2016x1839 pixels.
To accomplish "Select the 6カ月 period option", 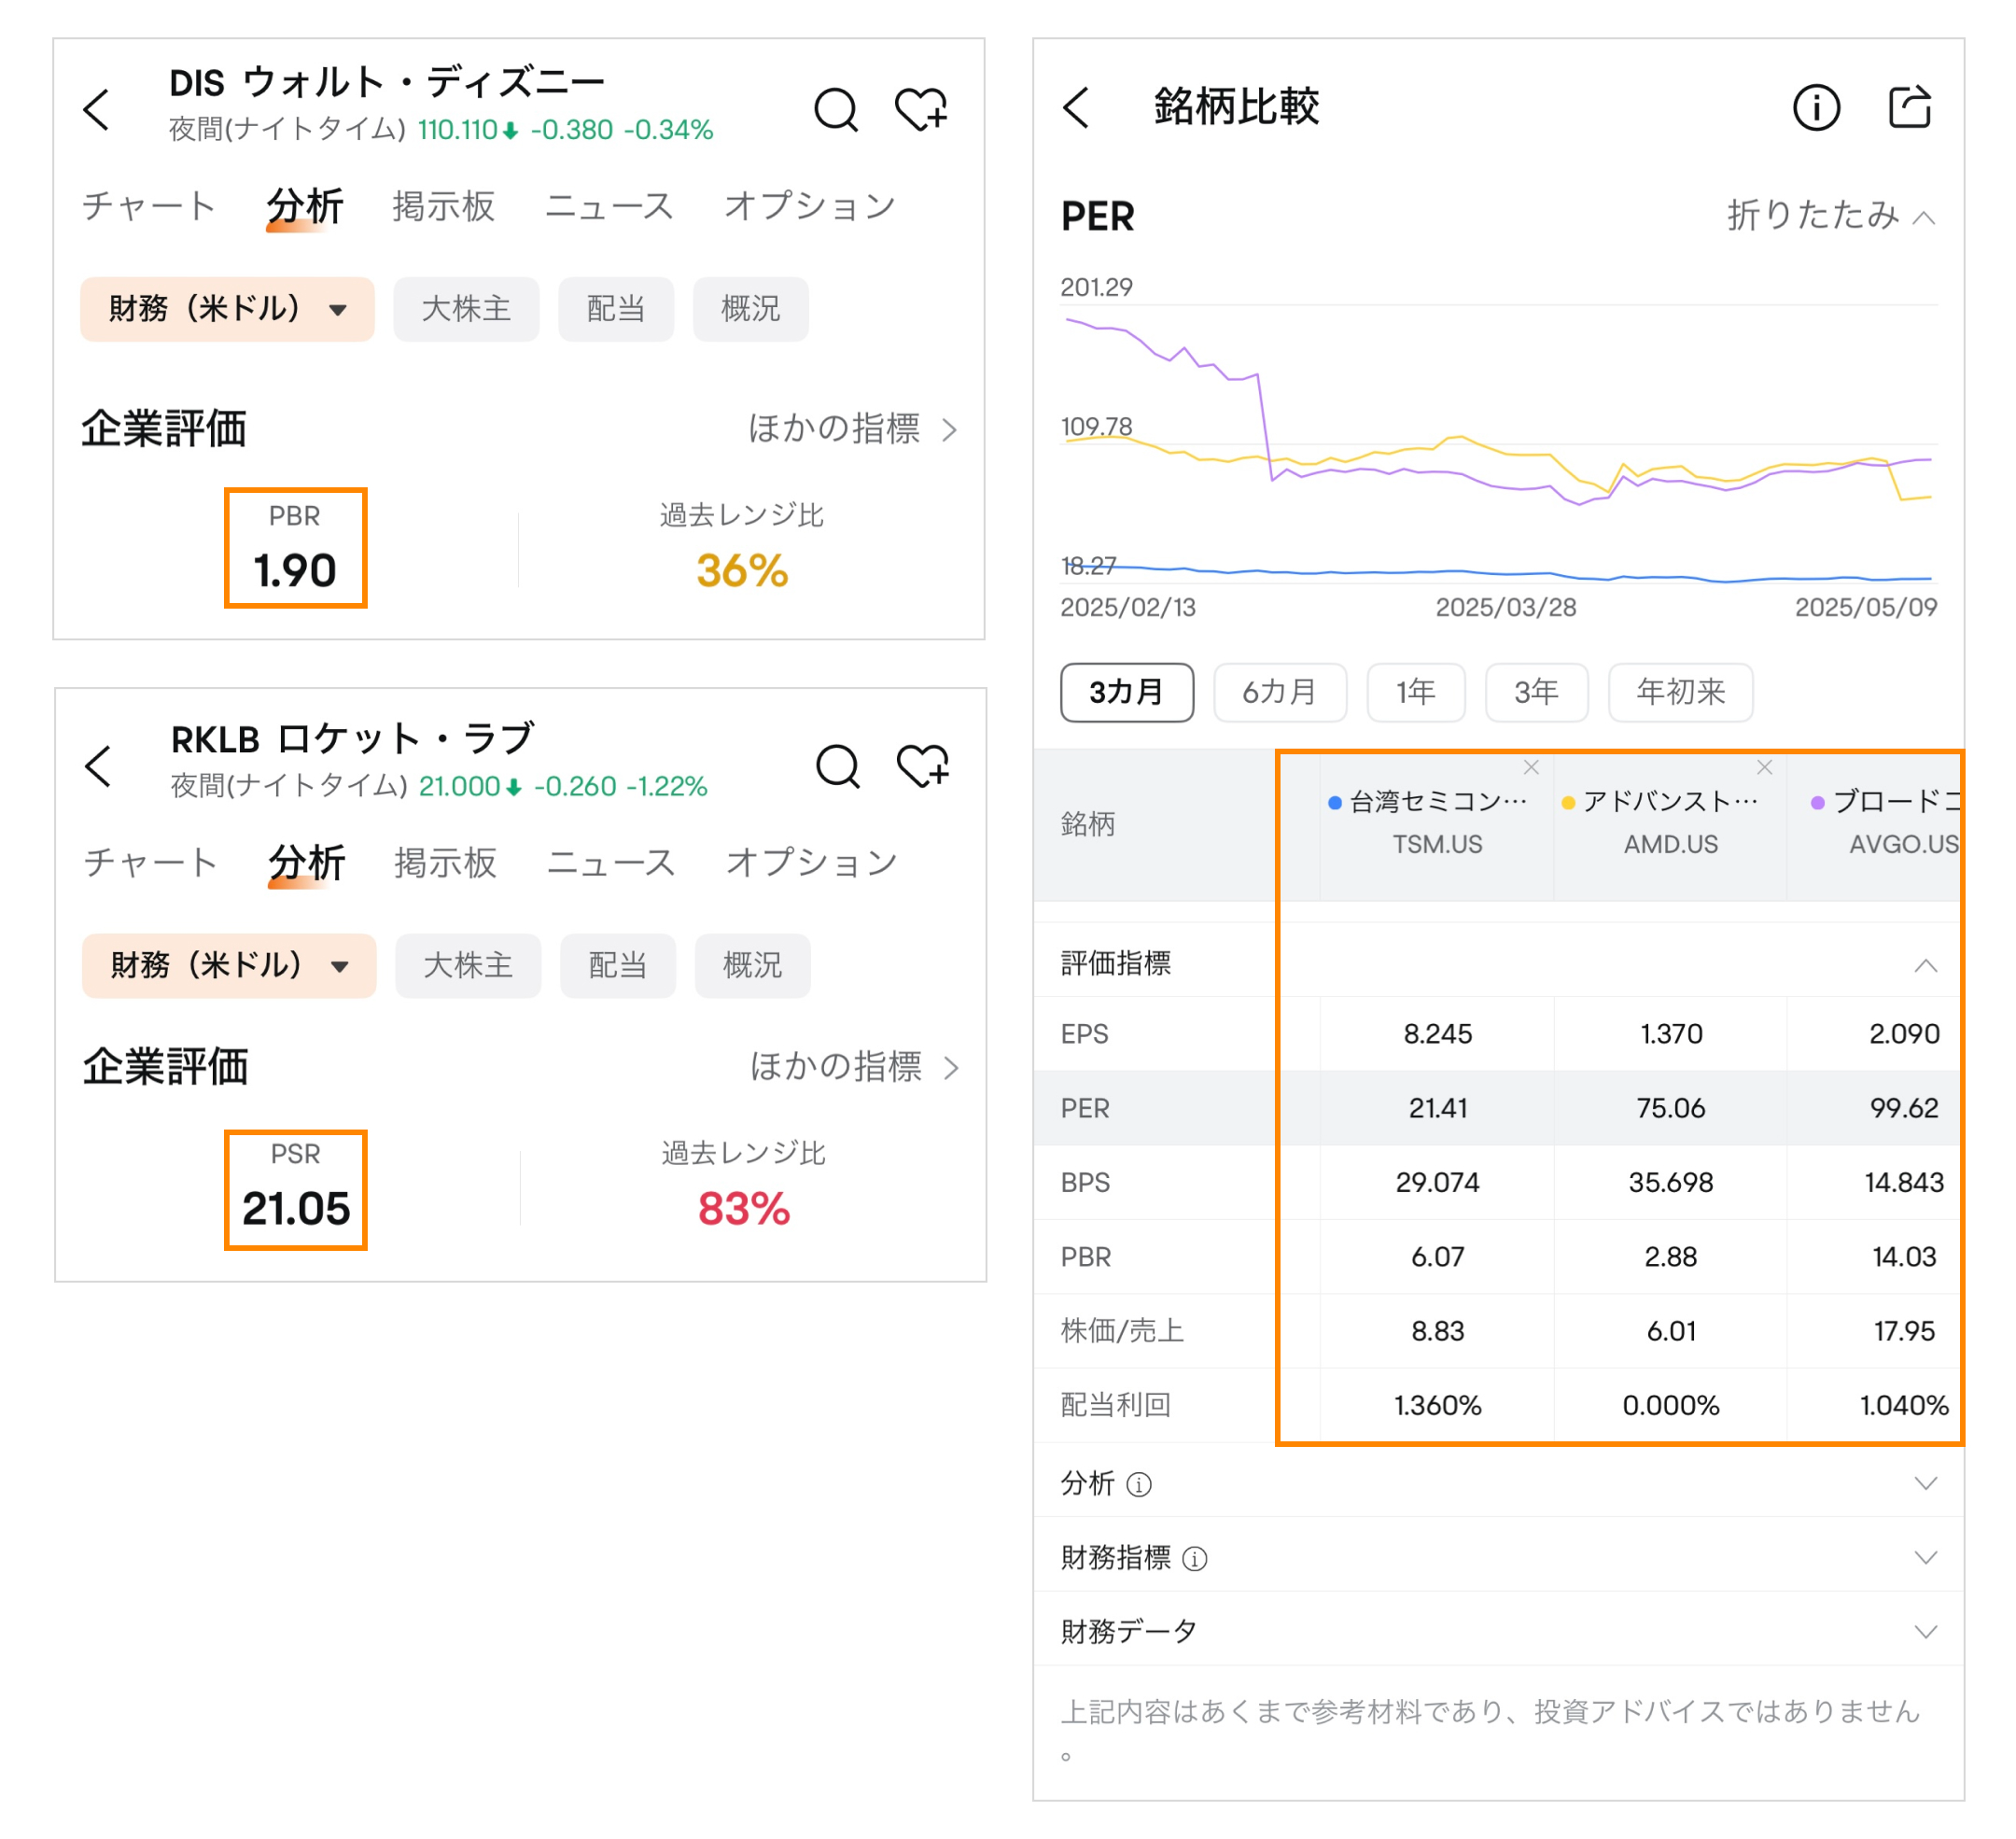I will (1279, 692).
